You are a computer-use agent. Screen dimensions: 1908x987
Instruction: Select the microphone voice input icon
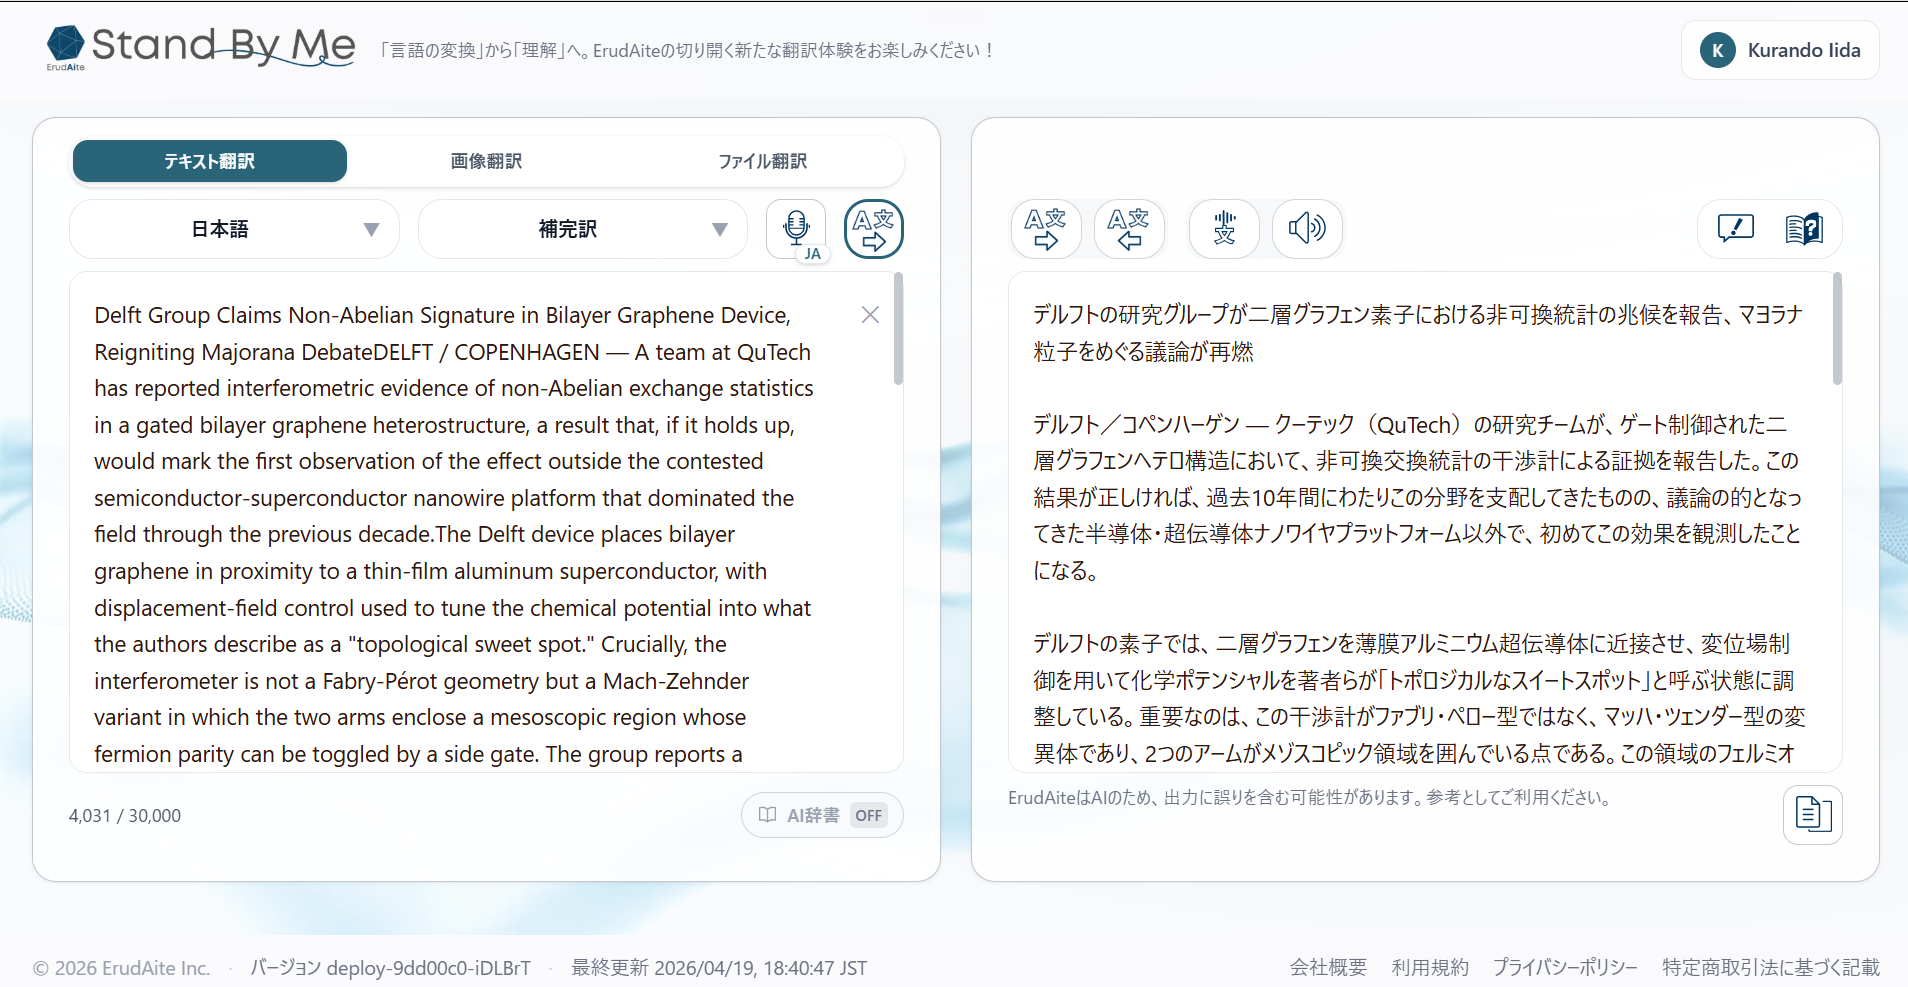click(795, 228)
